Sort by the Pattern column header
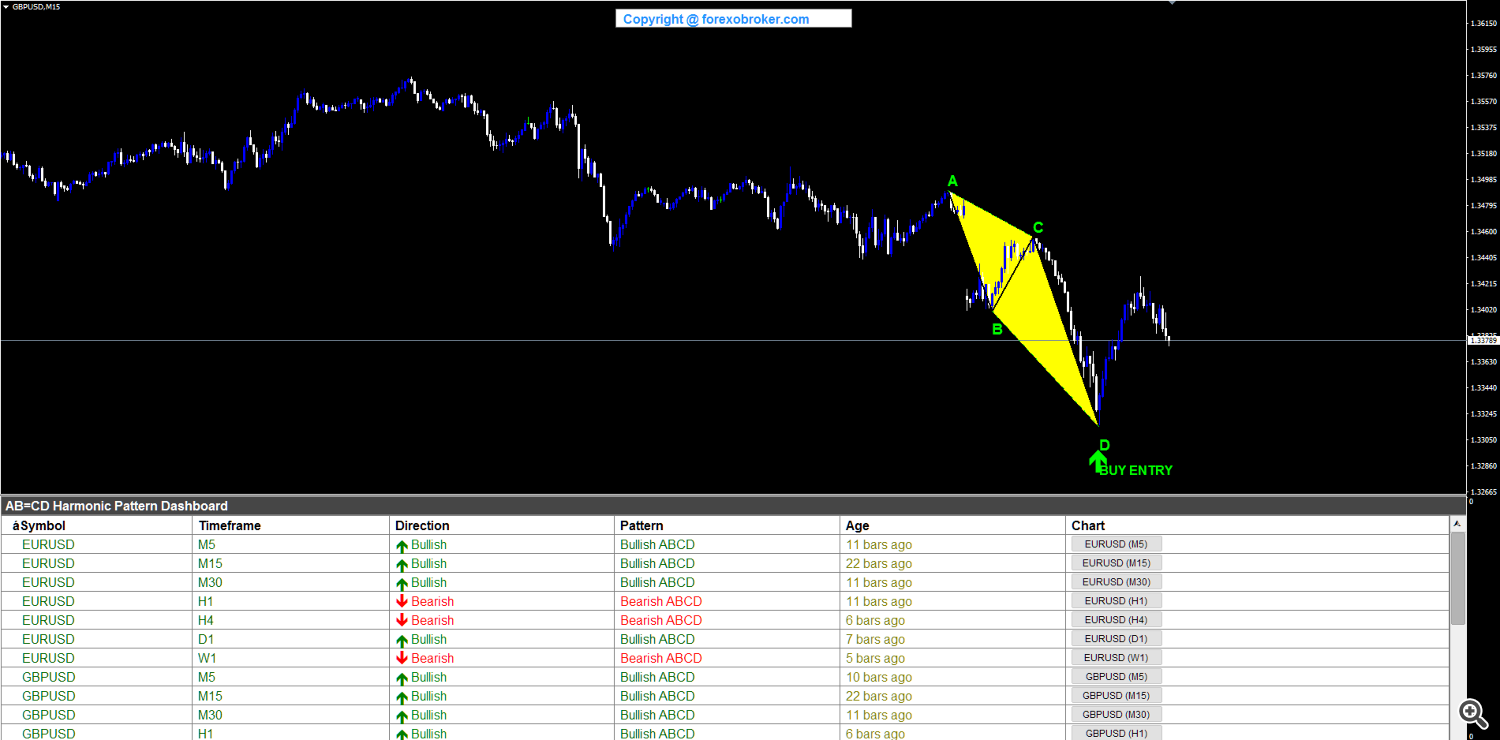Viewport: 1500px width, 740px height. click(727, 525)
